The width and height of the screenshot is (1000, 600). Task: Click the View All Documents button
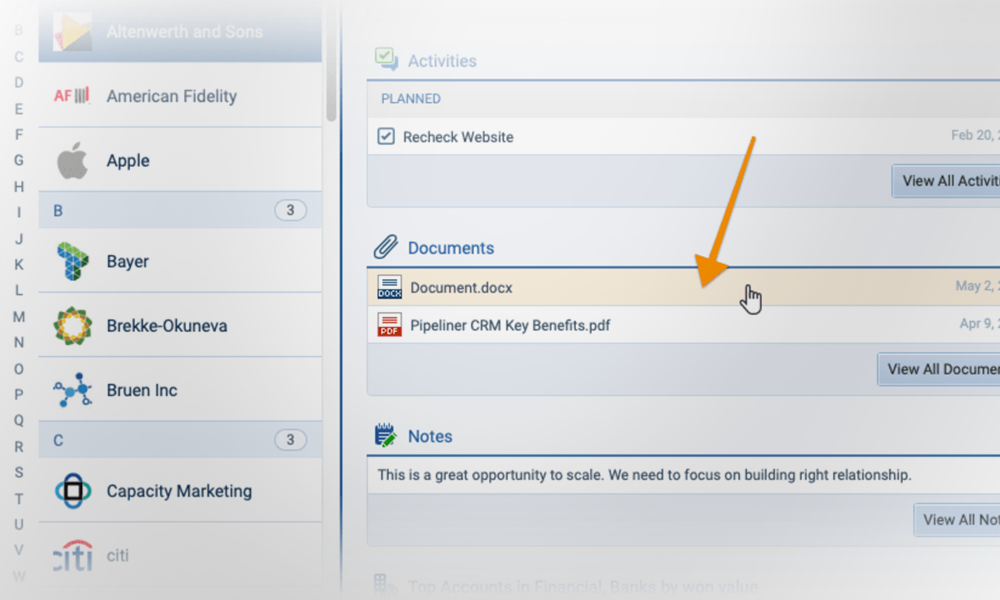click(940, 369)
